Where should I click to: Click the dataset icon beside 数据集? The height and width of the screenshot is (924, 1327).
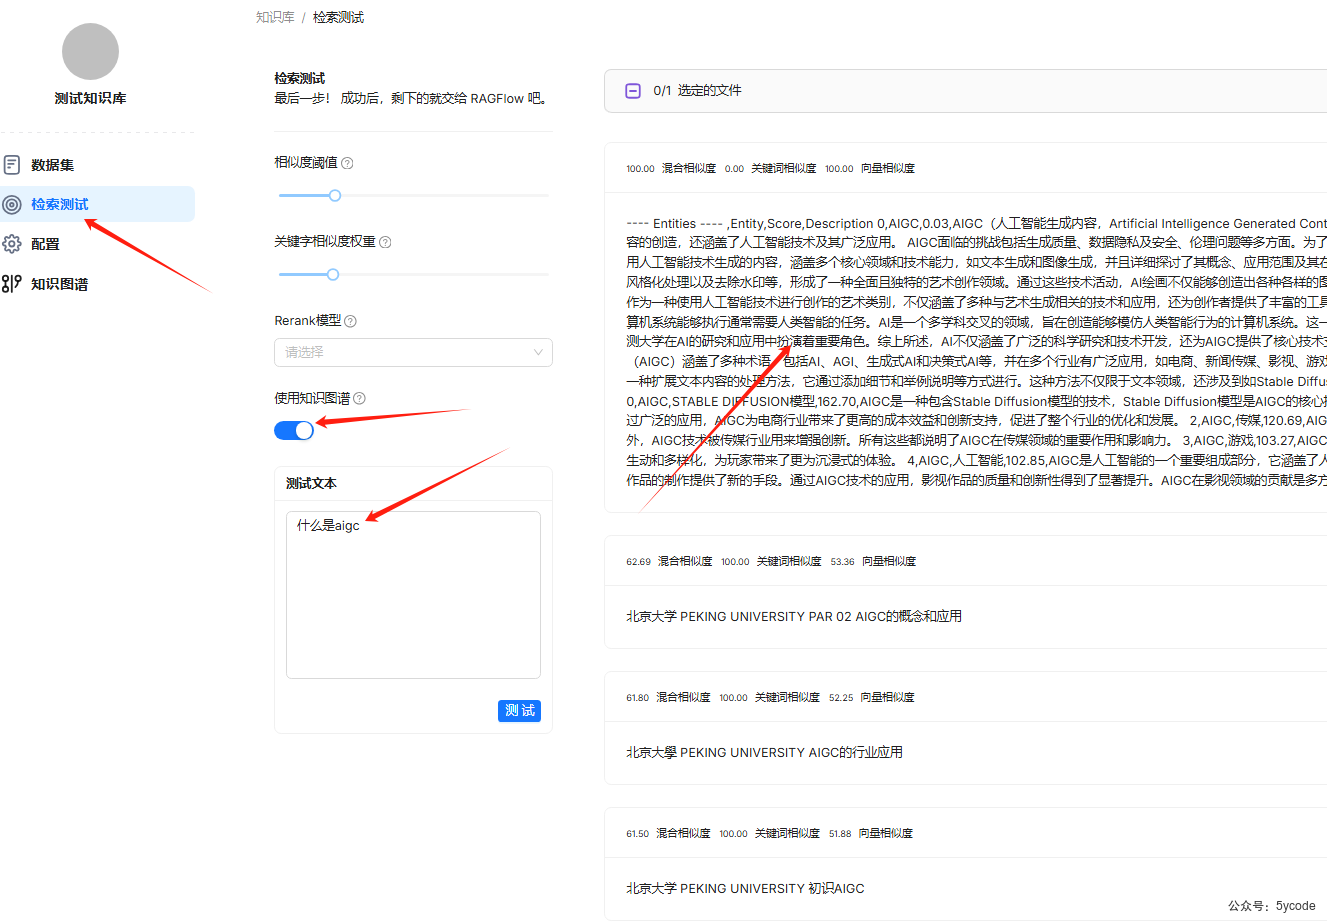click(12, 165)
